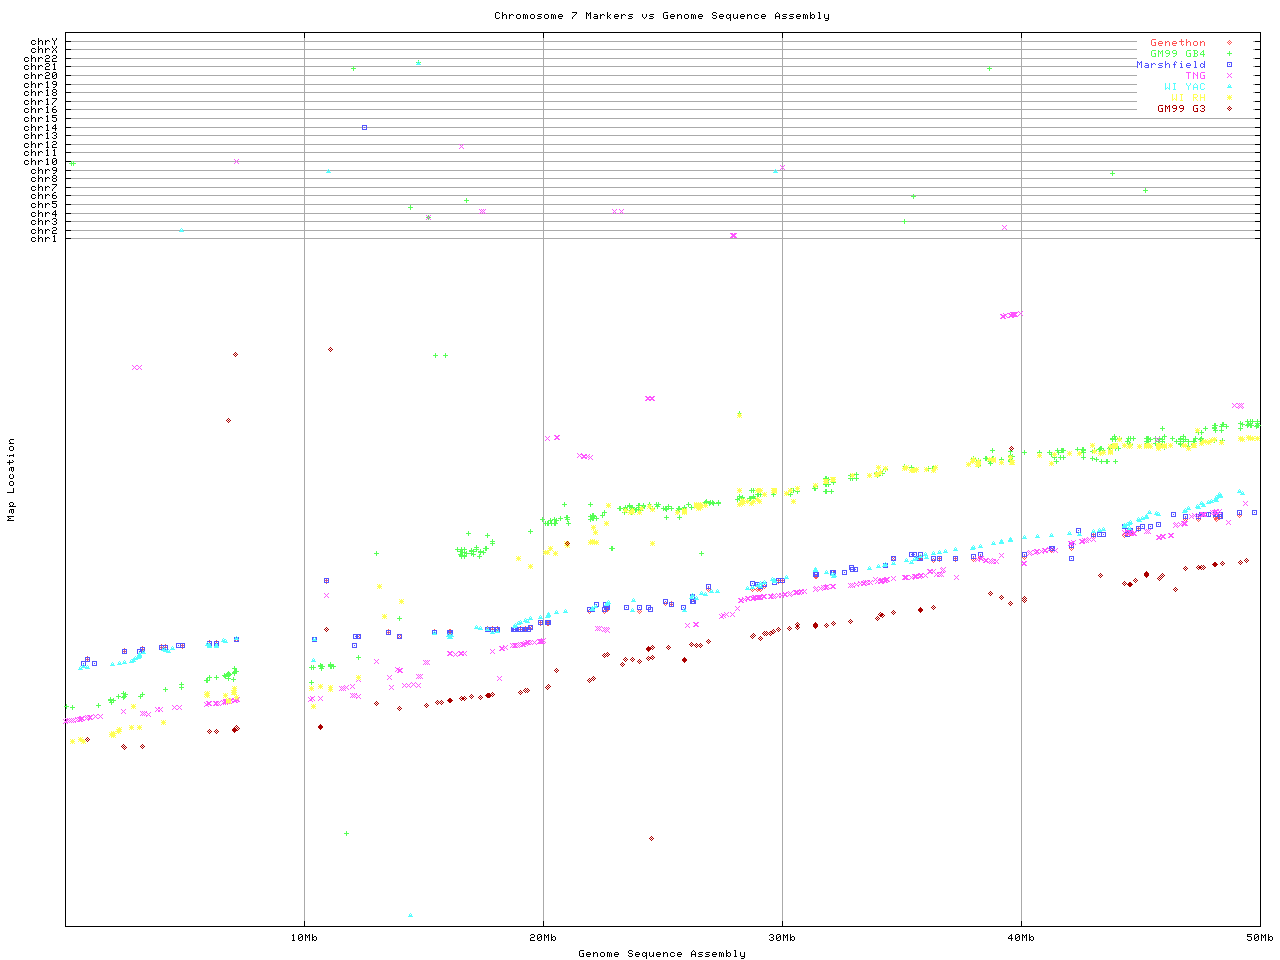Click the TNG cross marker in legend

(x=1228, y=76)
